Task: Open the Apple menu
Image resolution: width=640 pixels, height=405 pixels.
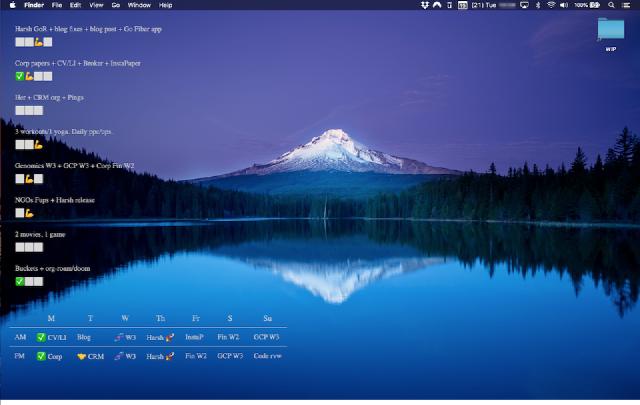Action: 12,5
